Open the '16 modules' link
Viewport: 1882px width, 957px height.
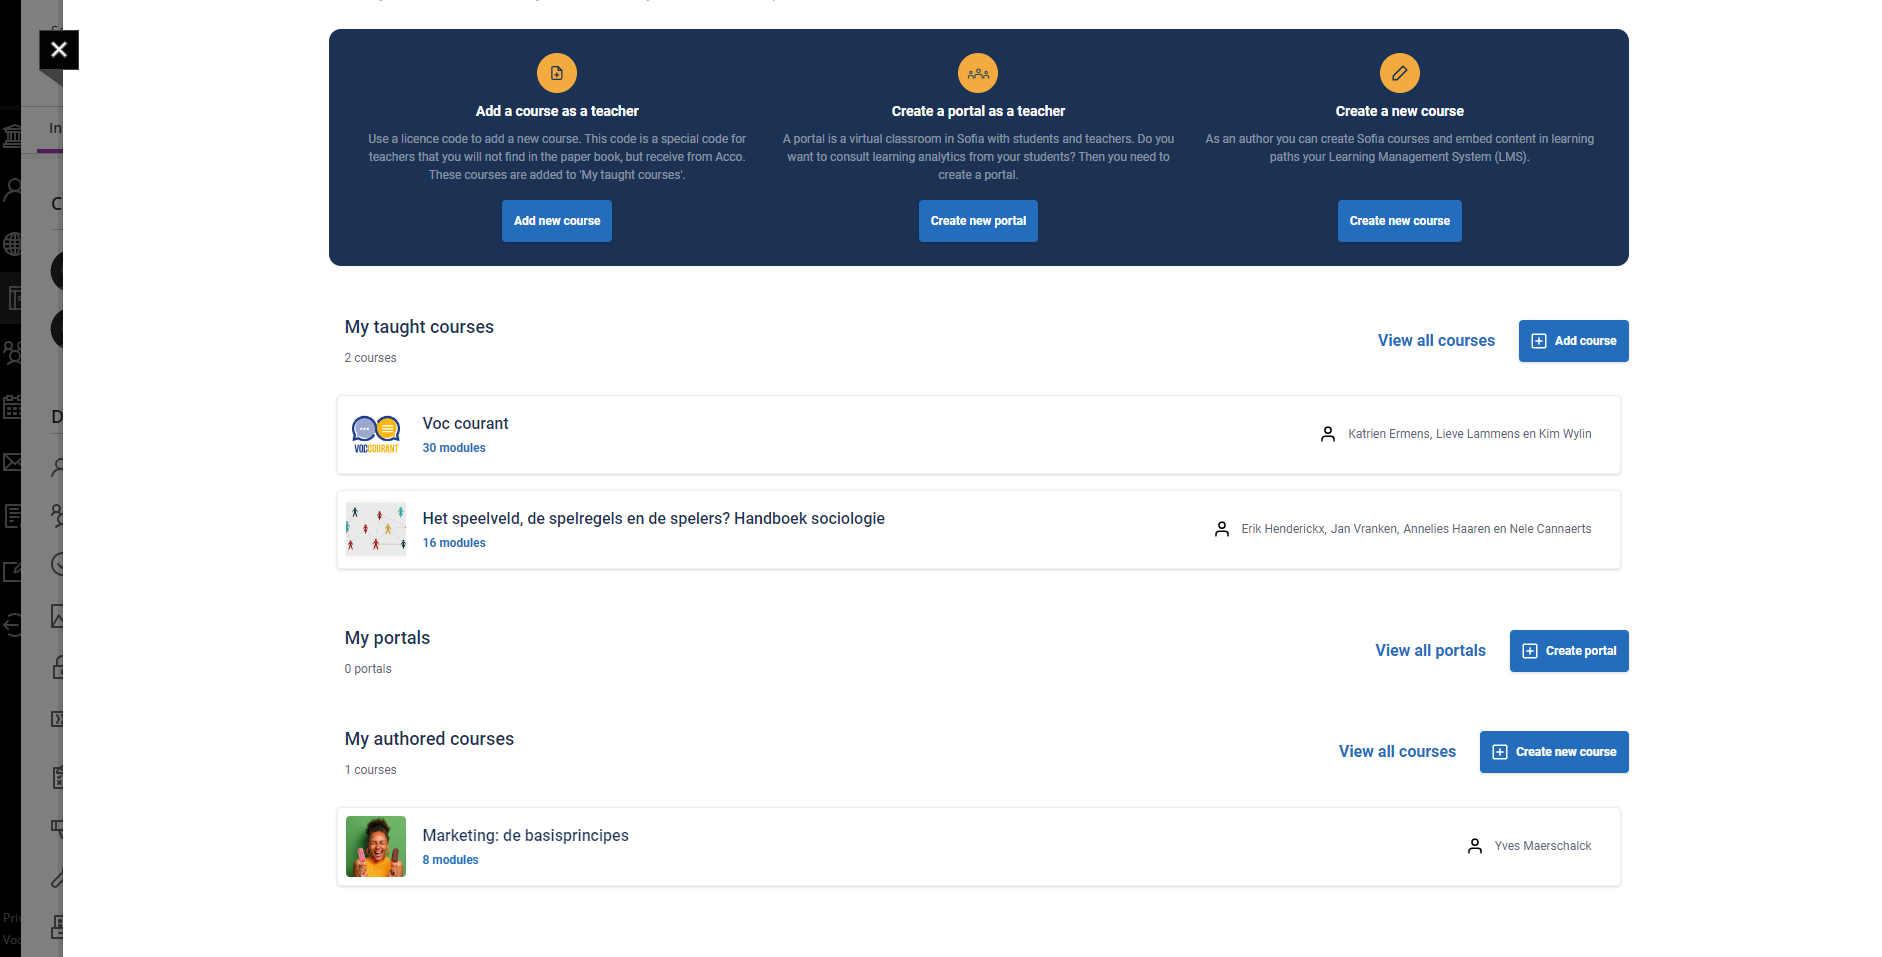click(x=454, y=543)
